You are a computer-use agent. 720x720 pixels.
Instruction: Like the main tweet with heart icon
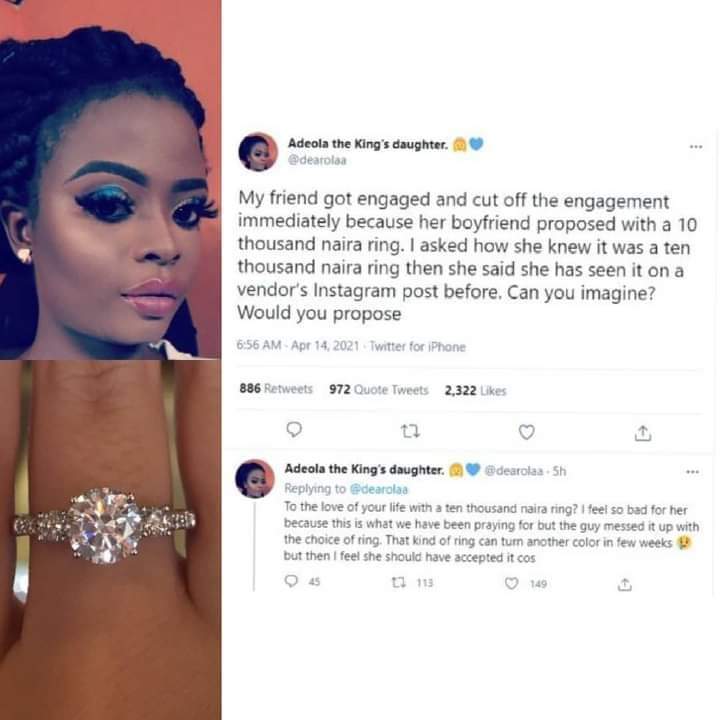coord(526,432)
